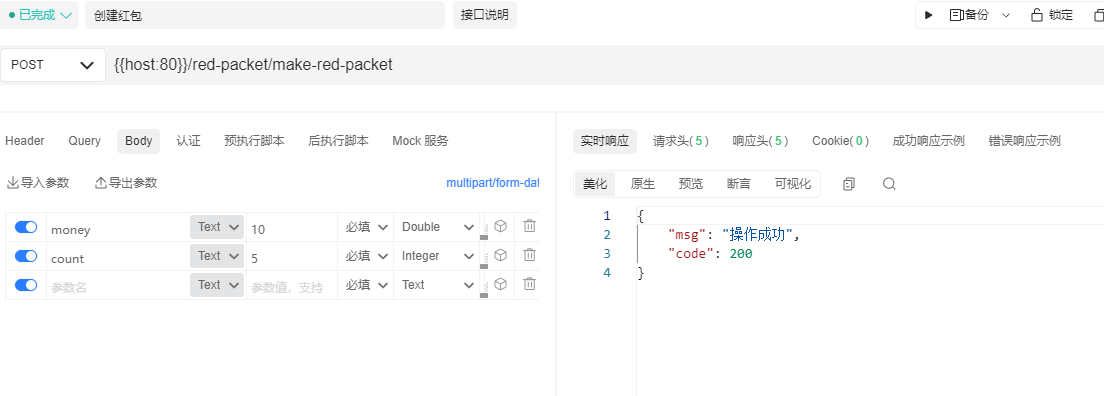The height and width of the screenshot is (396, 1104).
Task: Click the 创建红包 name field
Action: [x=265, y=15]
